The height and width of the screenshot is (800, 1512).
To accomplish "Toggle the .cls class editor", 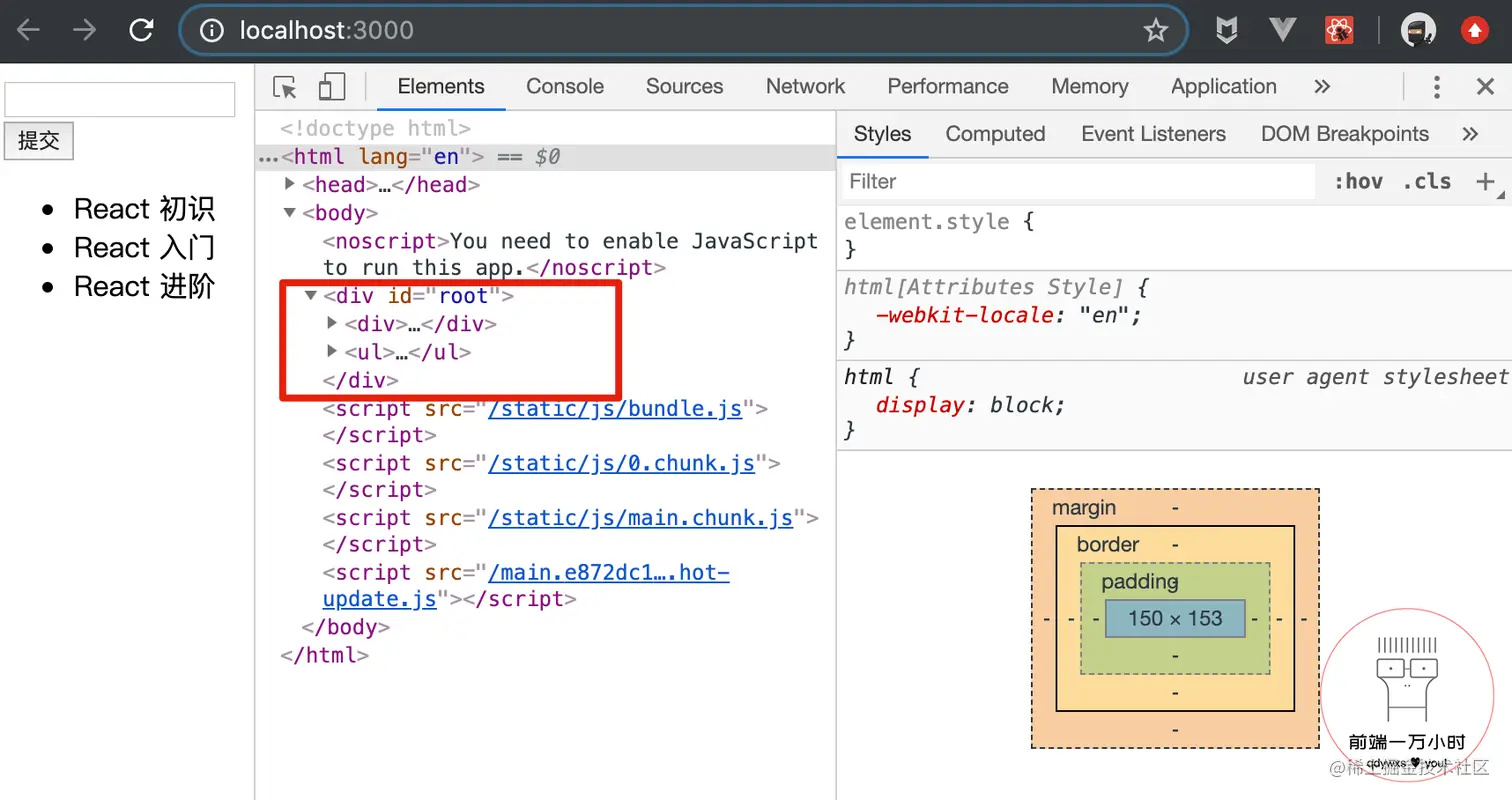I will pyautogui.click(x=1427, y=181).
